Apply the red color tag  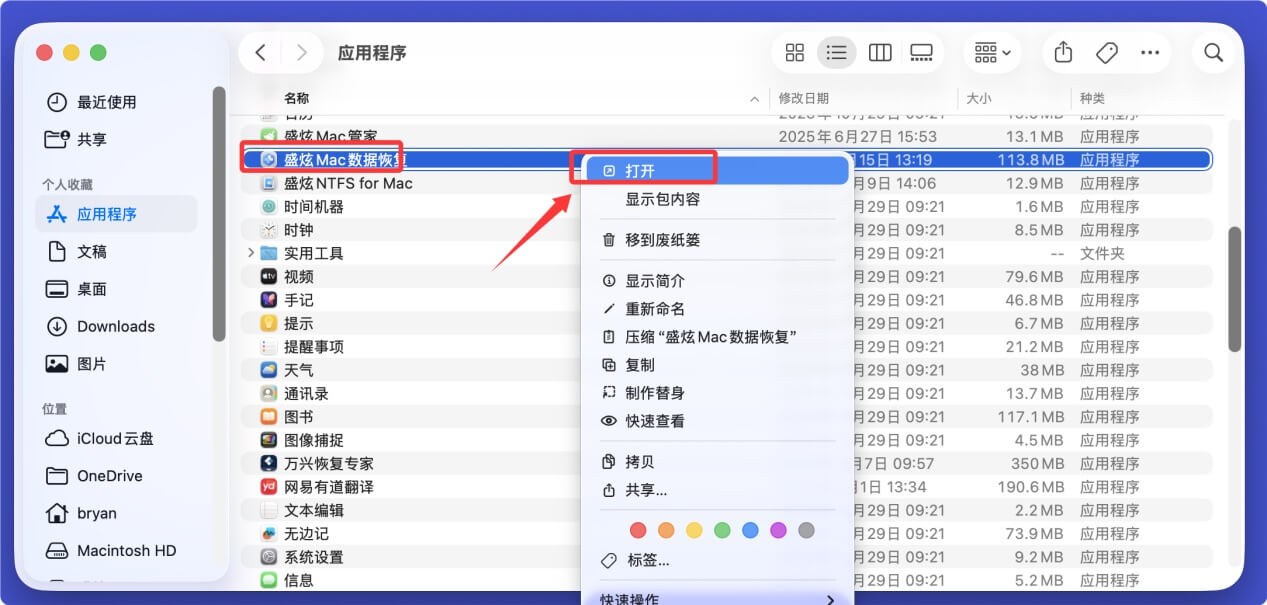coord(638,529)
